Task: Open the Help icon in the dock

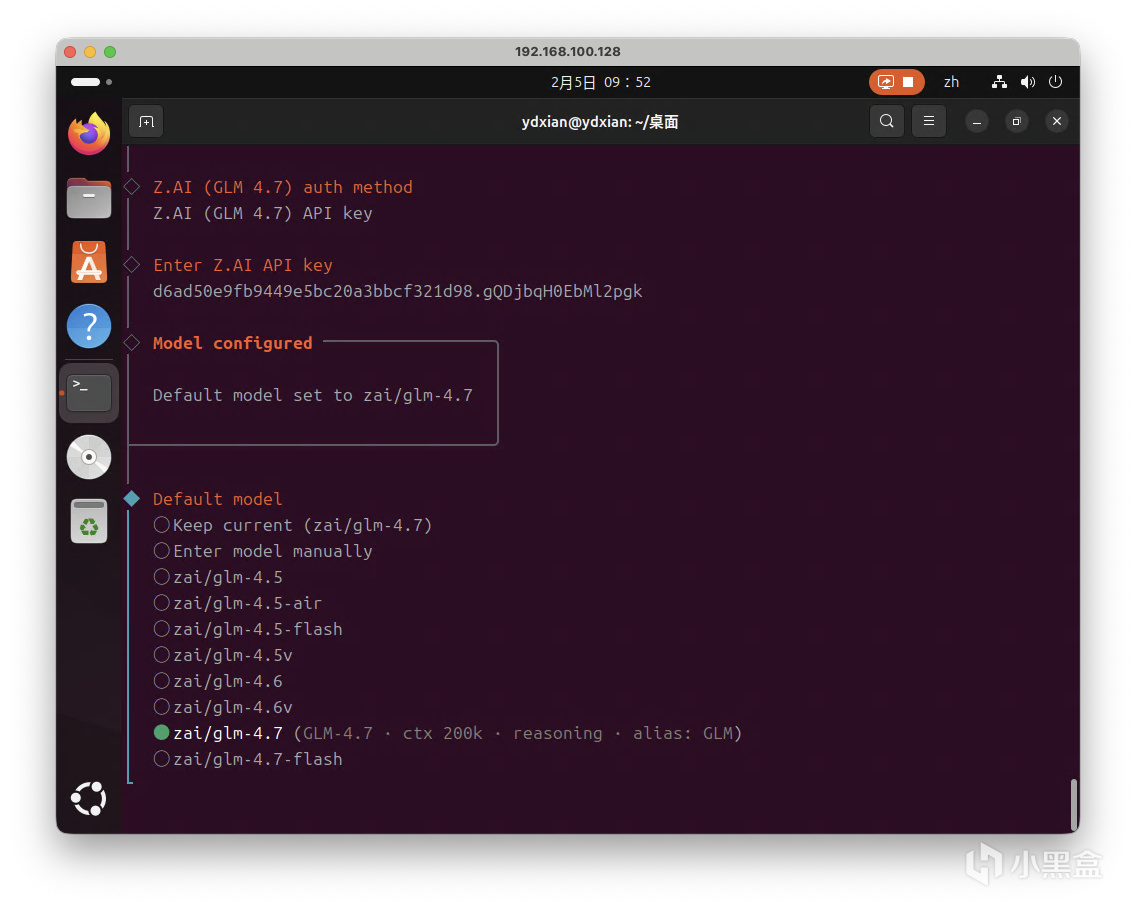Action: pyautogui.click(x=89, y=326)
